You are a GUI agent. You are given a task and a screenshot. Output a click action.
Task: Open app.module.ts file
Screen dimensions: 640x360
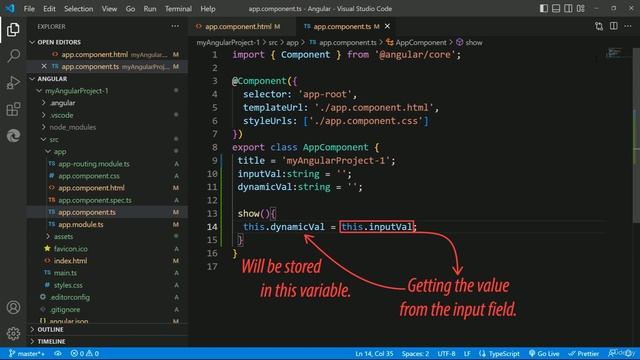[x=108, y=224]
